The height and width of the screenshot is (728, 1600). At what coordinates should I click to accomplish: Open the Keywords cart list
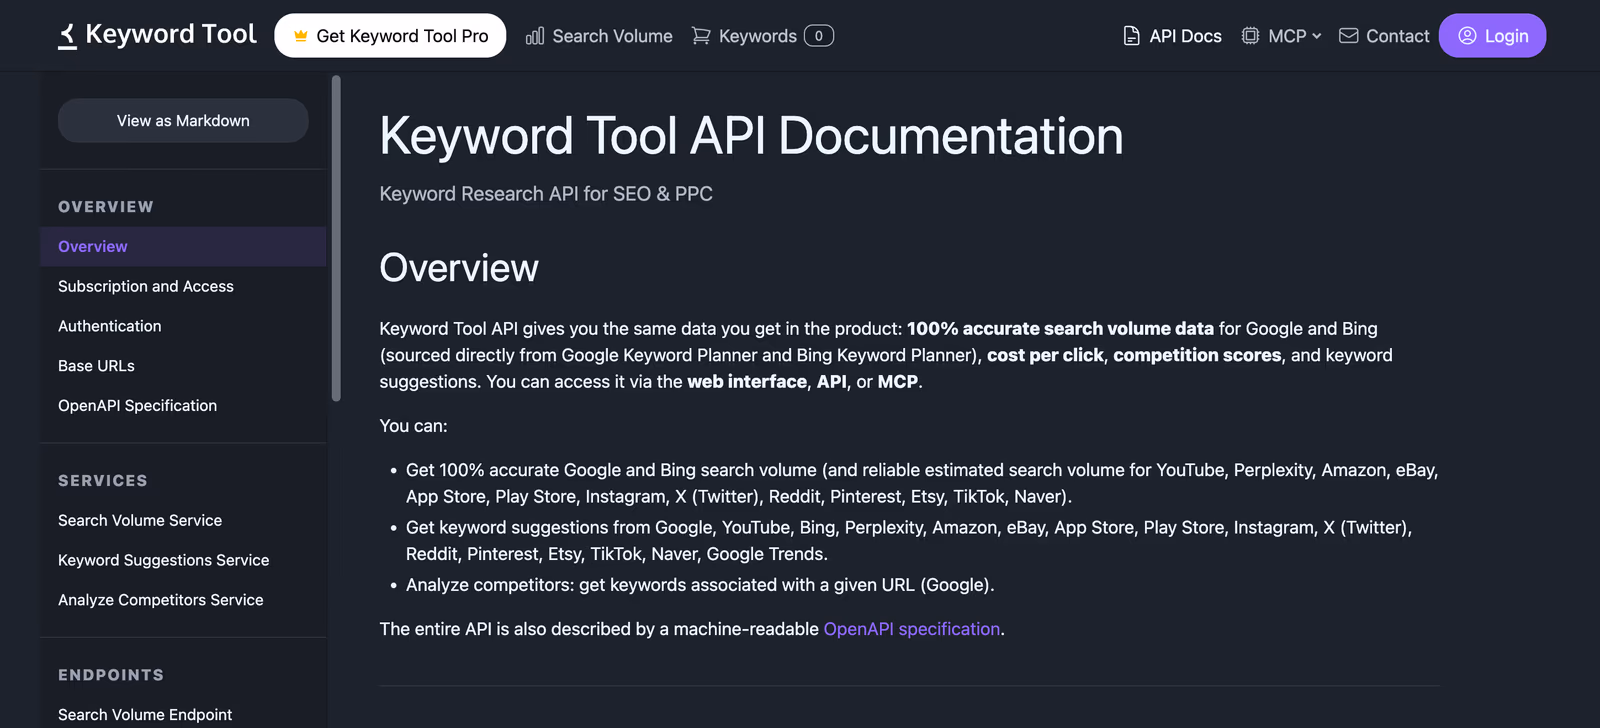[x=762, y=36]
